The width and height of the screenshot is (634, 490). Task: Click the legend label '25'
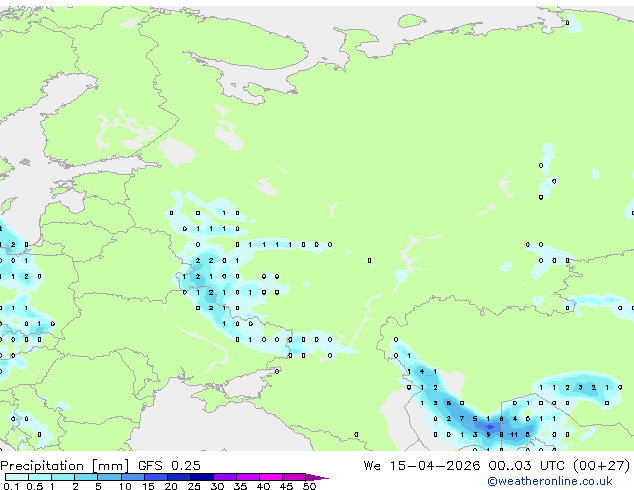tap(194, 486)
